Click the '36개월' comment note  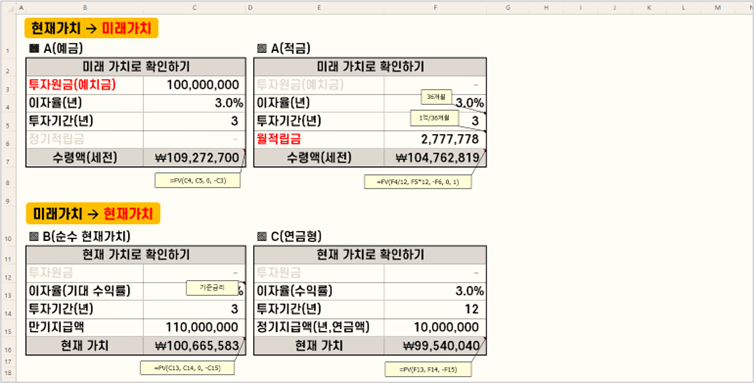click(436, 97)
